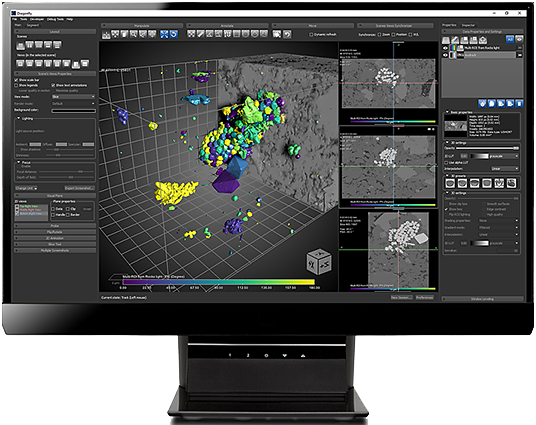This screenshot has height=425, width=536.
Task: Click the orientation cube in the 3D view
Action: click(x=319, y=262)
